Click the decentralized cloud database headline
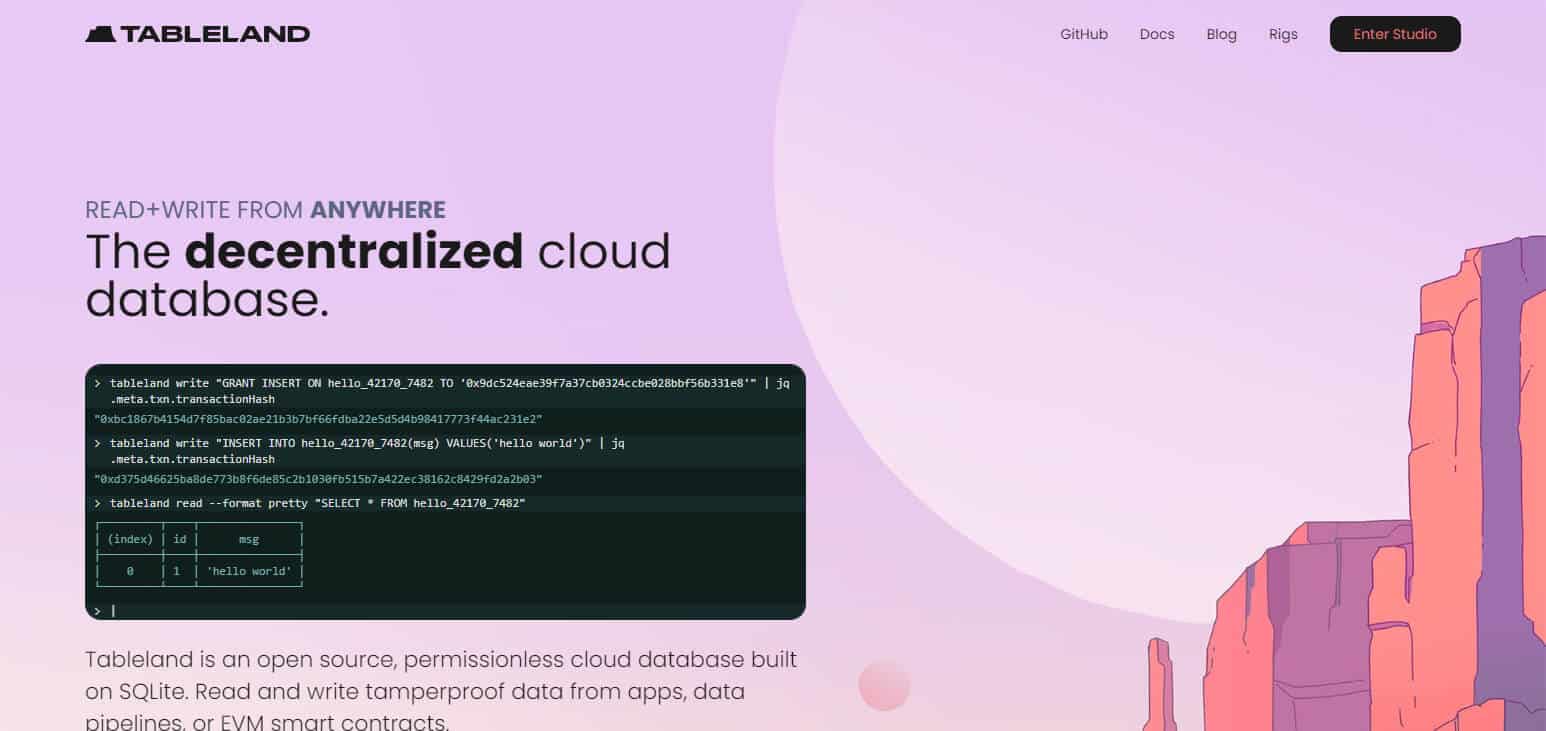Image resolution: width=1546 pixels, height=731 pixels. pyautogui.click(x=378, y=275)
